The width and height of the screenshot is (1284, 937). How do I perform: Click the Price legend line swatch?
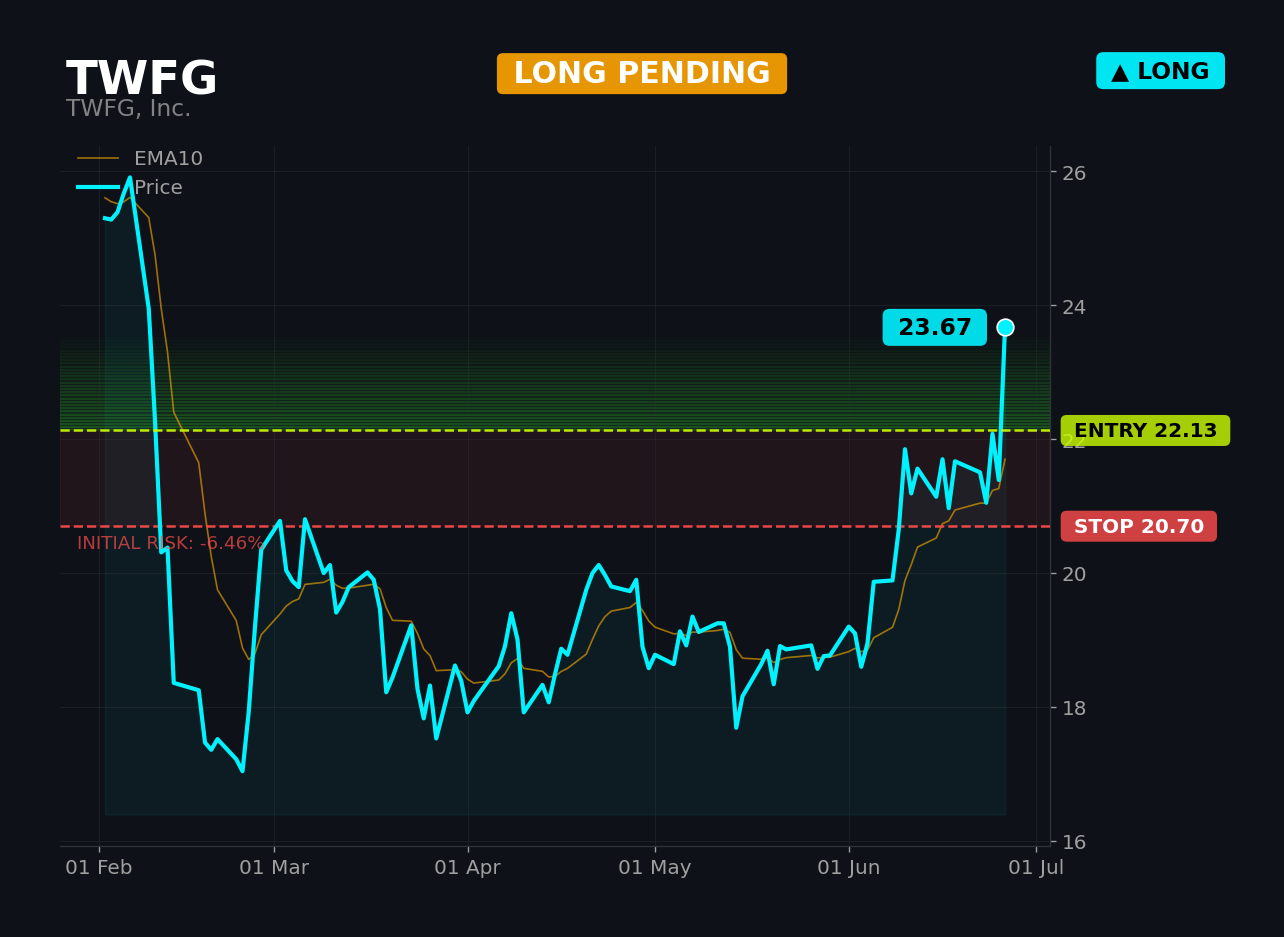coord(98,188)
